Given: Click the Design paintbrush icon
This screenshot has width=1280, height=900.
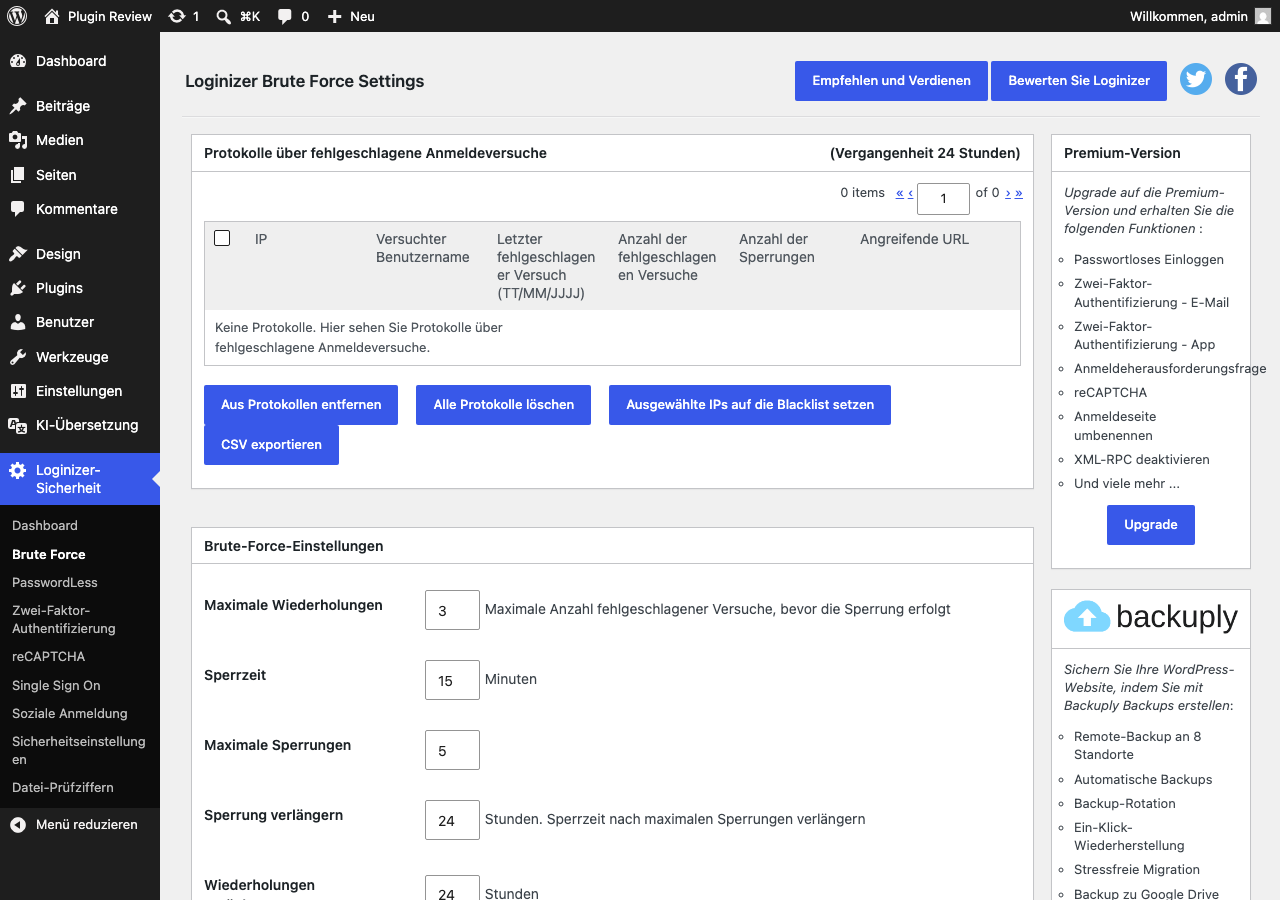Looking at the screenshot, I should (18, 254).
